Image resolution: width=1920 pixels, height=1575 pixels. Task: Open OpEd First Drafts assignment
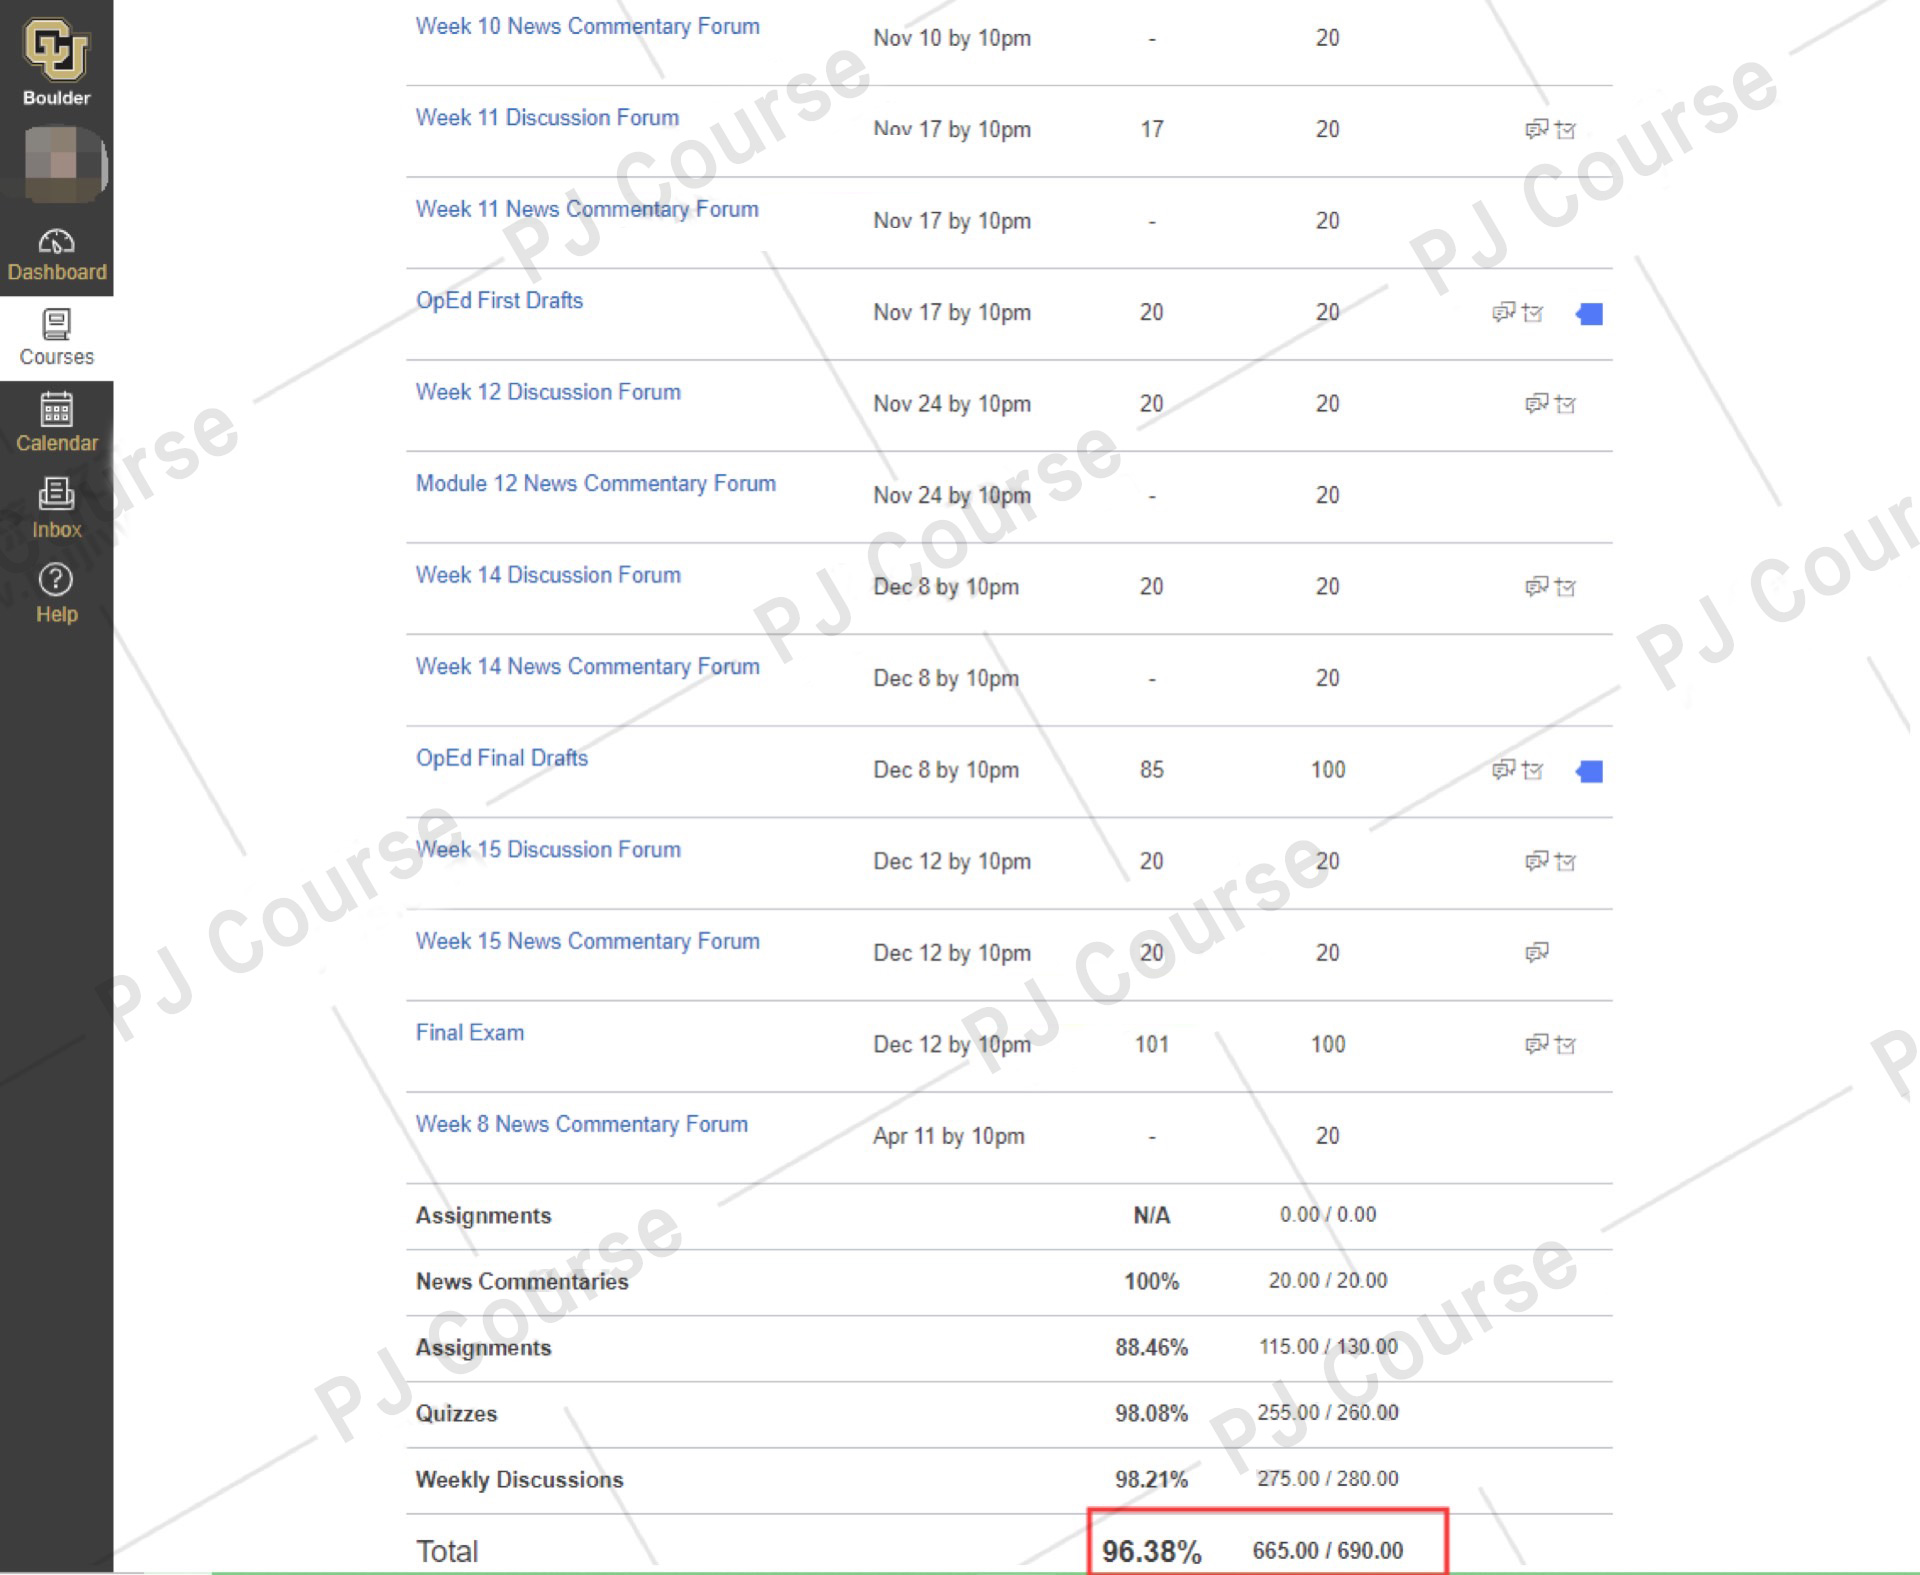(499, 300)
